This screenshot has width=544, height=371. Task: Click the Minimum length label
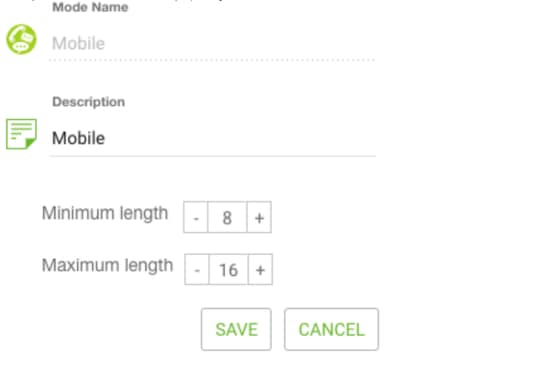(x=105, y=213)
